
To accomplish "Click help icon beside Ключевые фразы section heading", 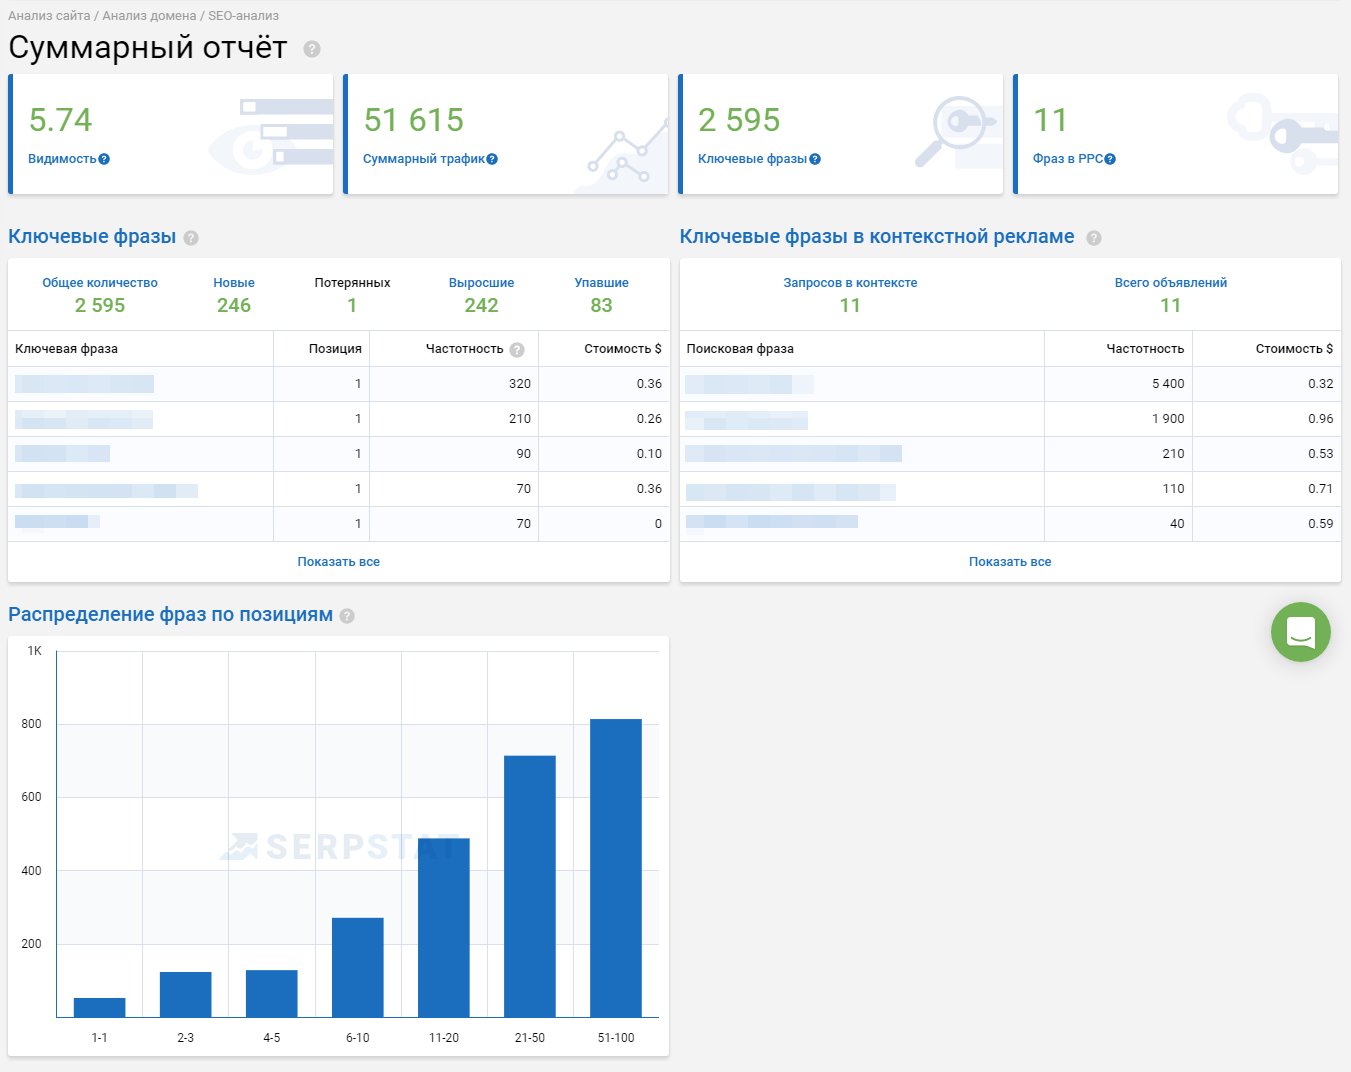I will click(191, 238).
